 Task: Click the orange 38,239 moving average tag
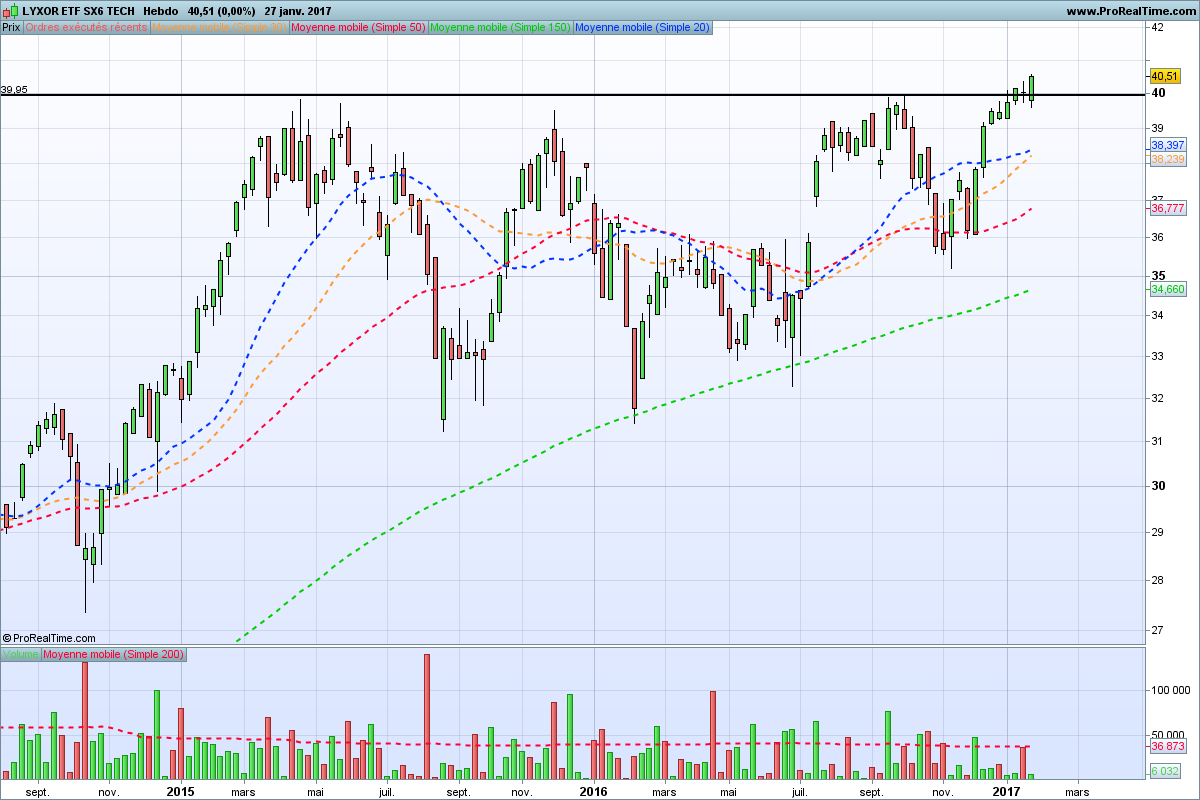1168,159
